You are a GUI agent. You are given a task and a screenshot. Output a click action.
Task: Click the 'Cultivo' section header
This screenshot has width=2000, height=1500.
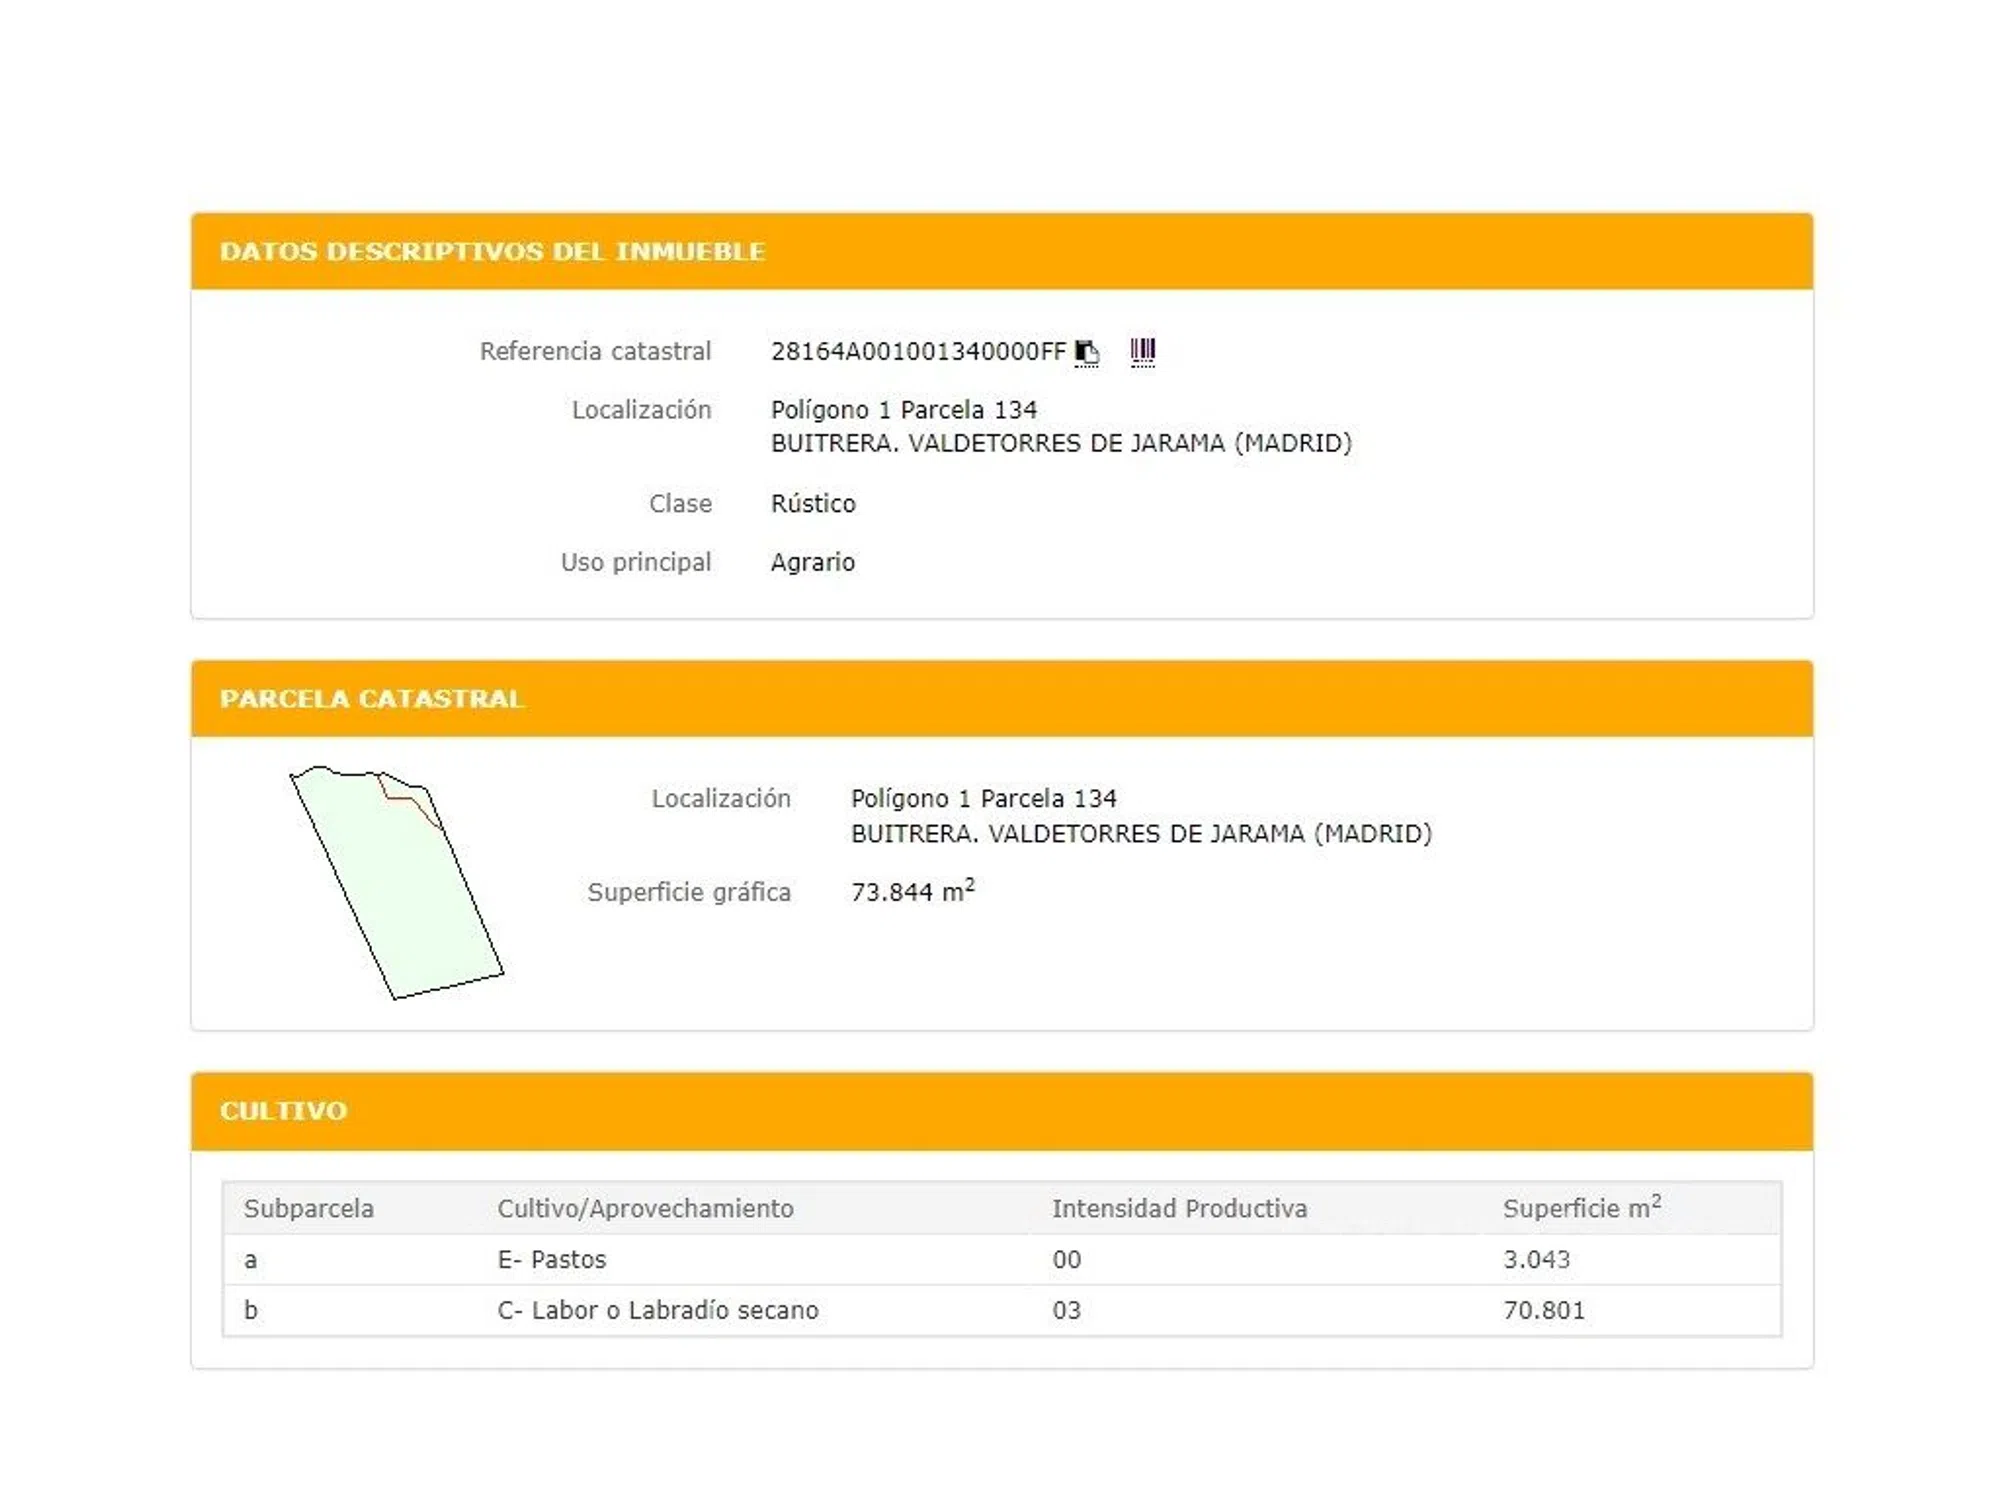(283, 1110)
